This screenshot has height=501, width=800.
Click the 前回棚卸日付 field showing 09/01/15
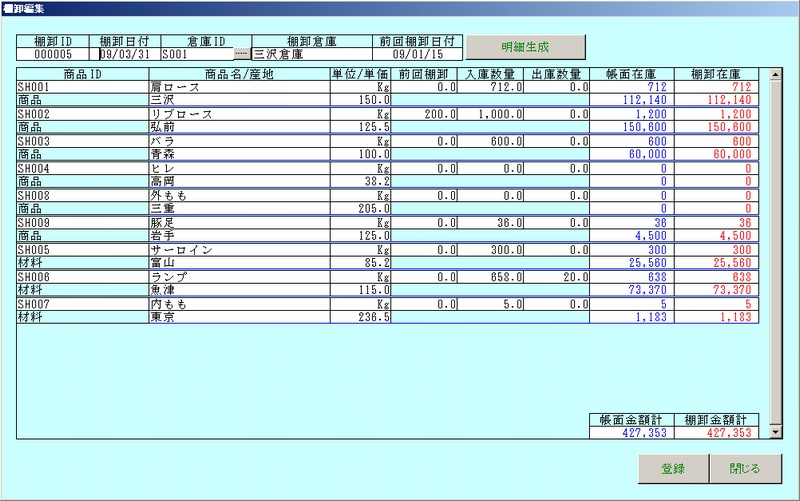pyautogui.click(x=418, y=55)
